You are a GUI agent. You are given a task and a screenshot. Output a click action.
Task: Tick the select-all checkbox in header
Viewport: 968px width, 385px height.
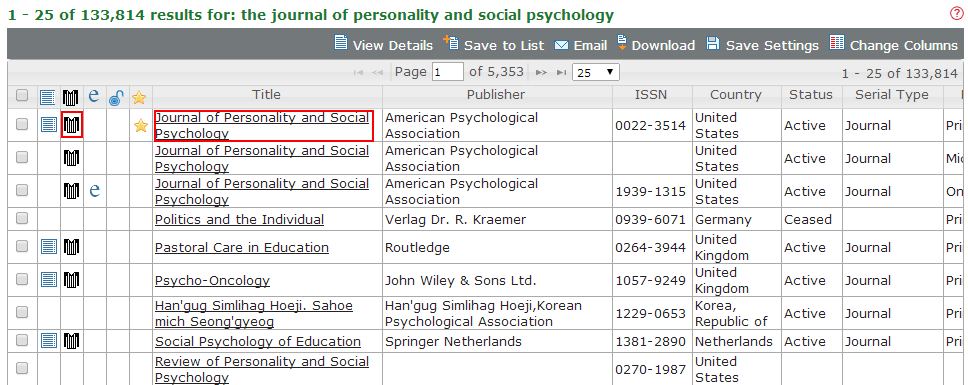click(22, 96)
